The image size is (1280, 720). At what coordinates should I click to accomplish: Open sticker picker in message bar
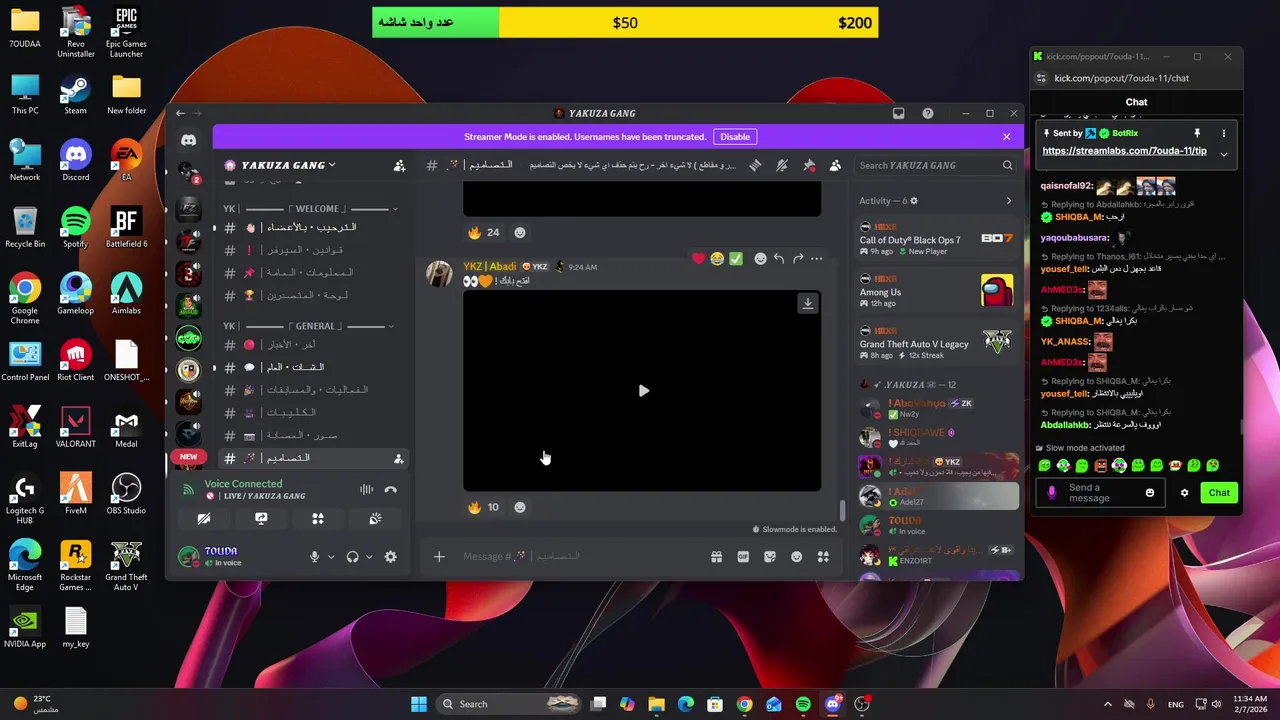(770, 556)
